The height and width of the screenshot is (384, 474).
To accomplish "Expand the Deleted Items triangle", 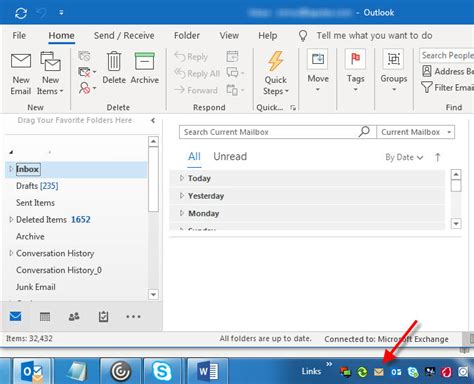I will click(11, 219).
